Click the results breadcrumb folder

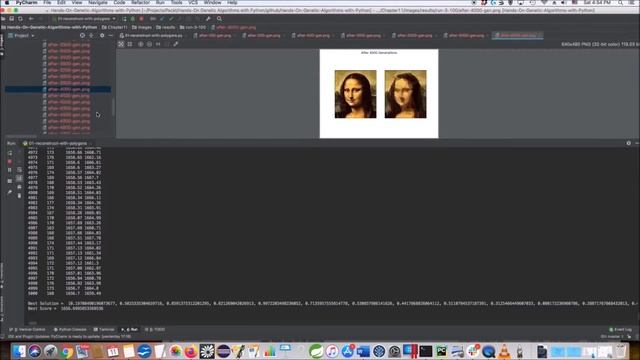pyautogui.click(x=166, y=27)
